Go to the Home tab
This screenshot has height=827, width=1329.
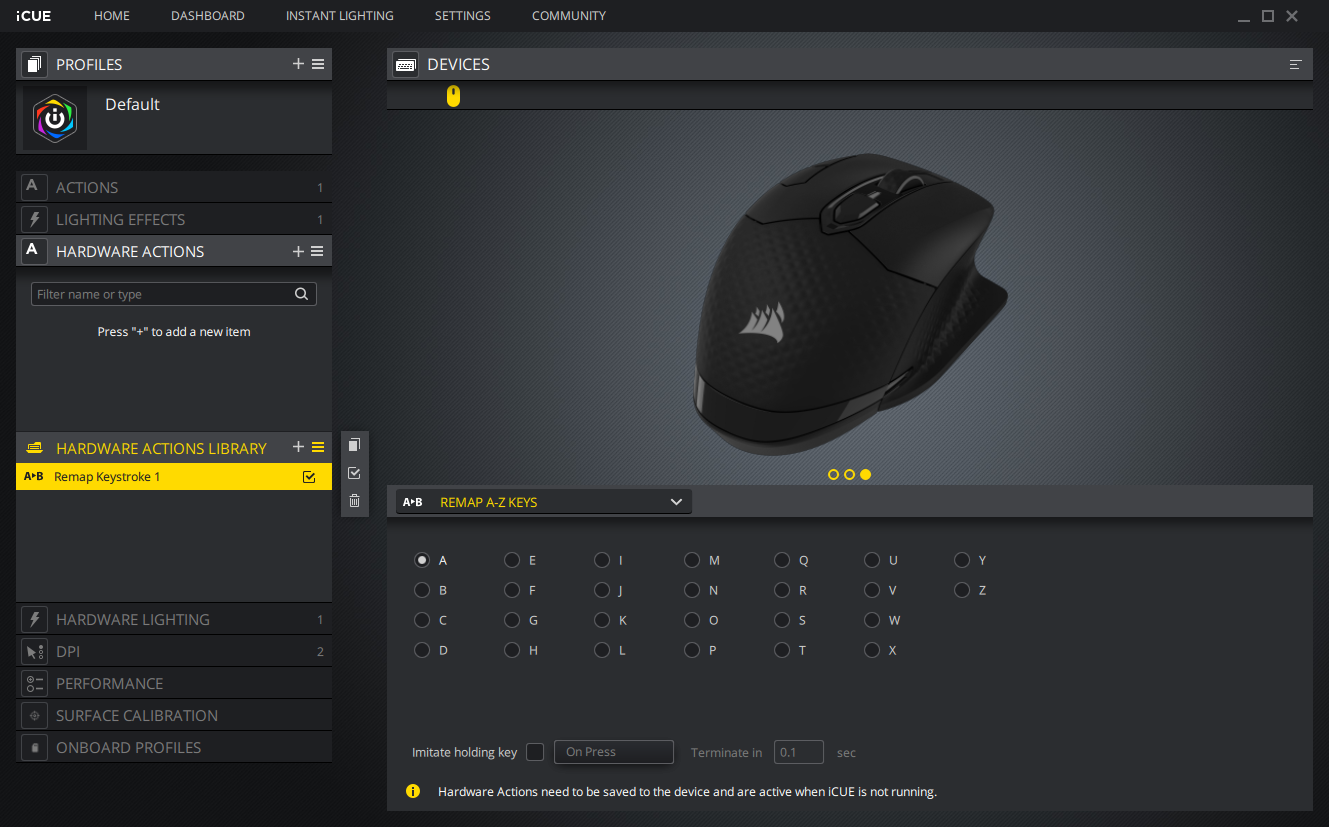(112, 16)
